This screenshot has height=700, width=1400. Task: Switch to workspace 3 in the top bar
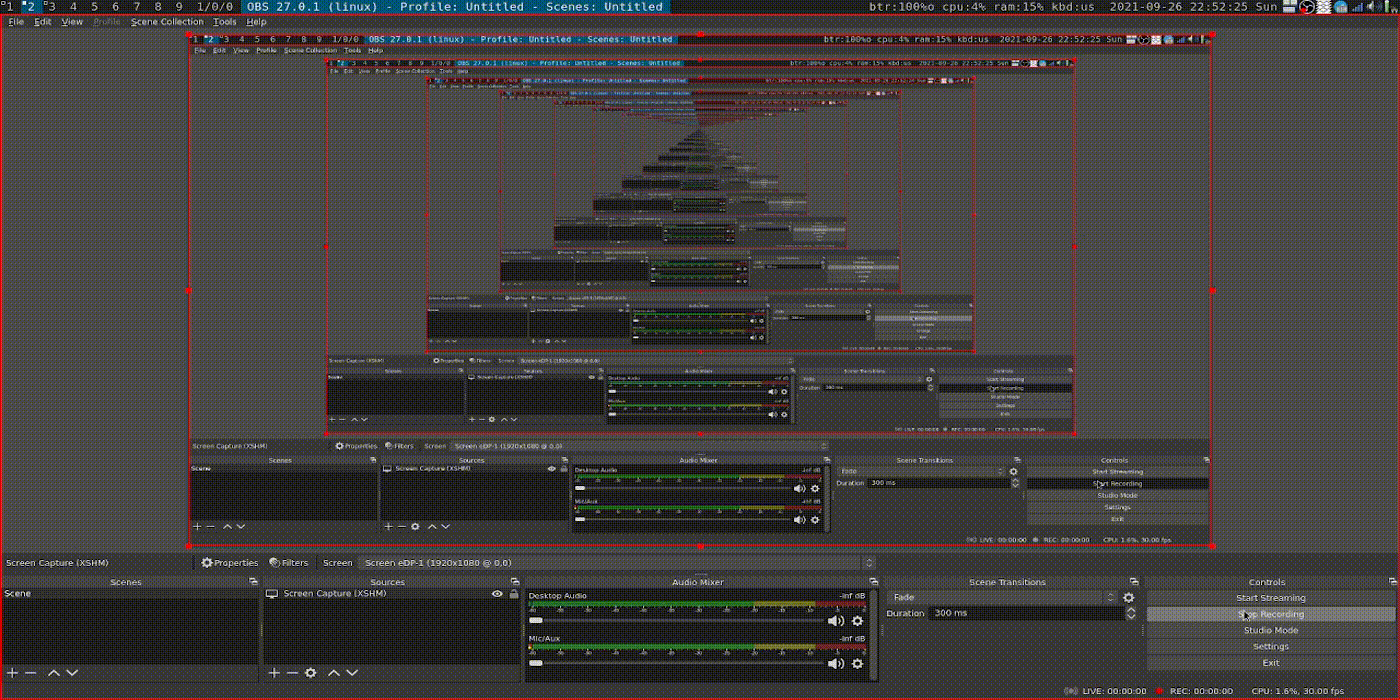[50, 7]
